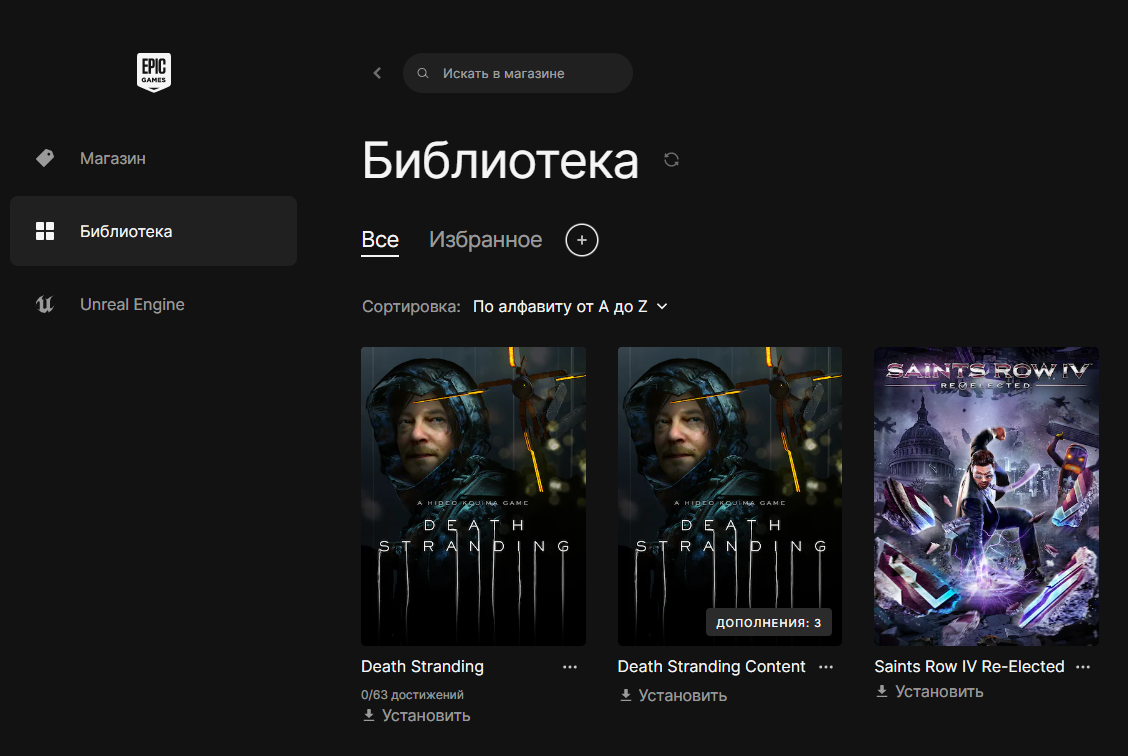The image size is (1128, 756).
Task: Open the sort order dropdown
Action: click(570, 306)
